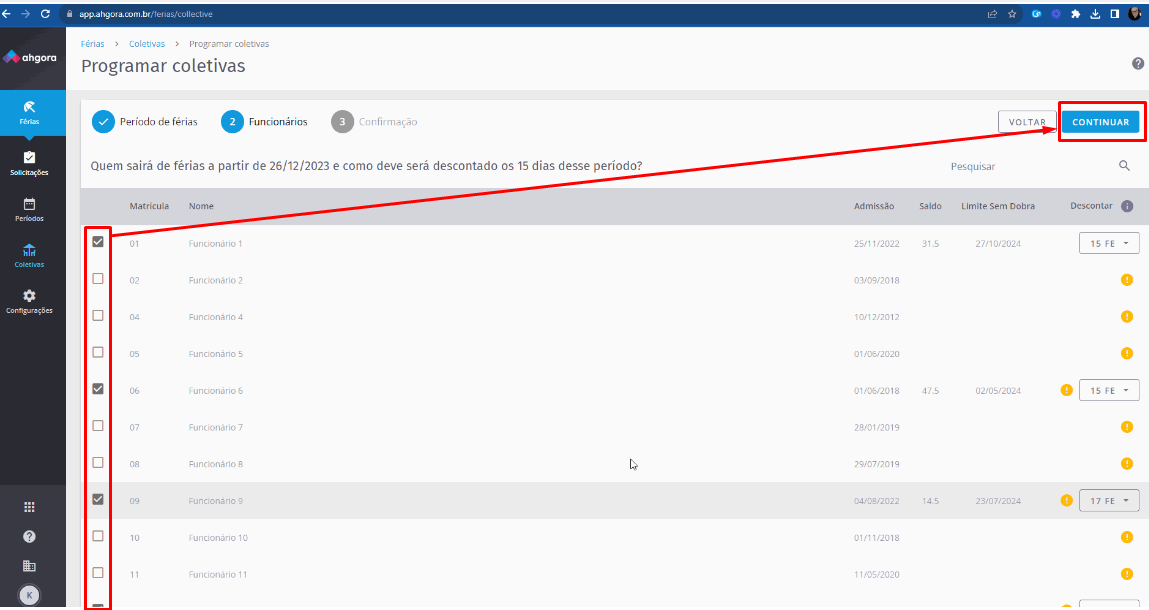Select the limit date 23/07/2024
Viewport: 1149px width, 610px height.
pos(998,501)
